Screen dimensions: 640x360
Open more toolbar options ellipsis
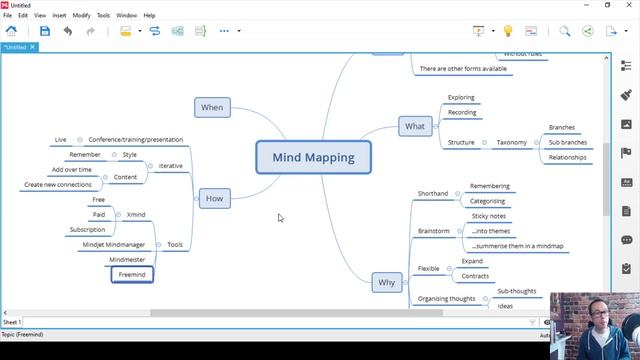(x=224, y=31)
